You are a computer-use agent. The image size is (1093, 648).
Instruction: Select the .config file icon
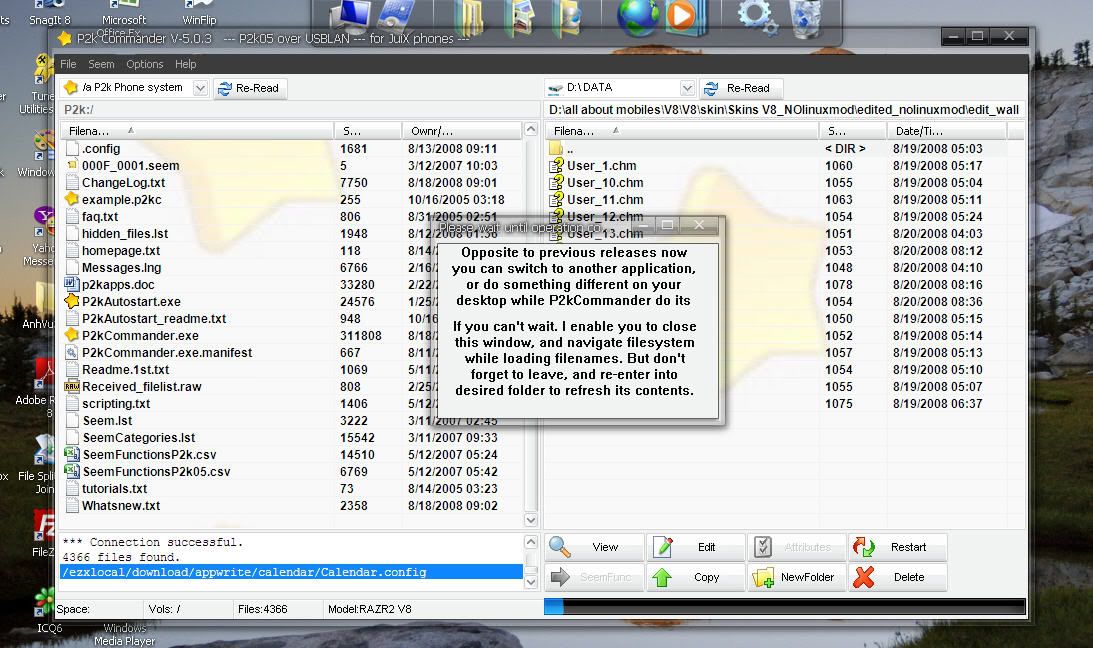click(72, 148)
